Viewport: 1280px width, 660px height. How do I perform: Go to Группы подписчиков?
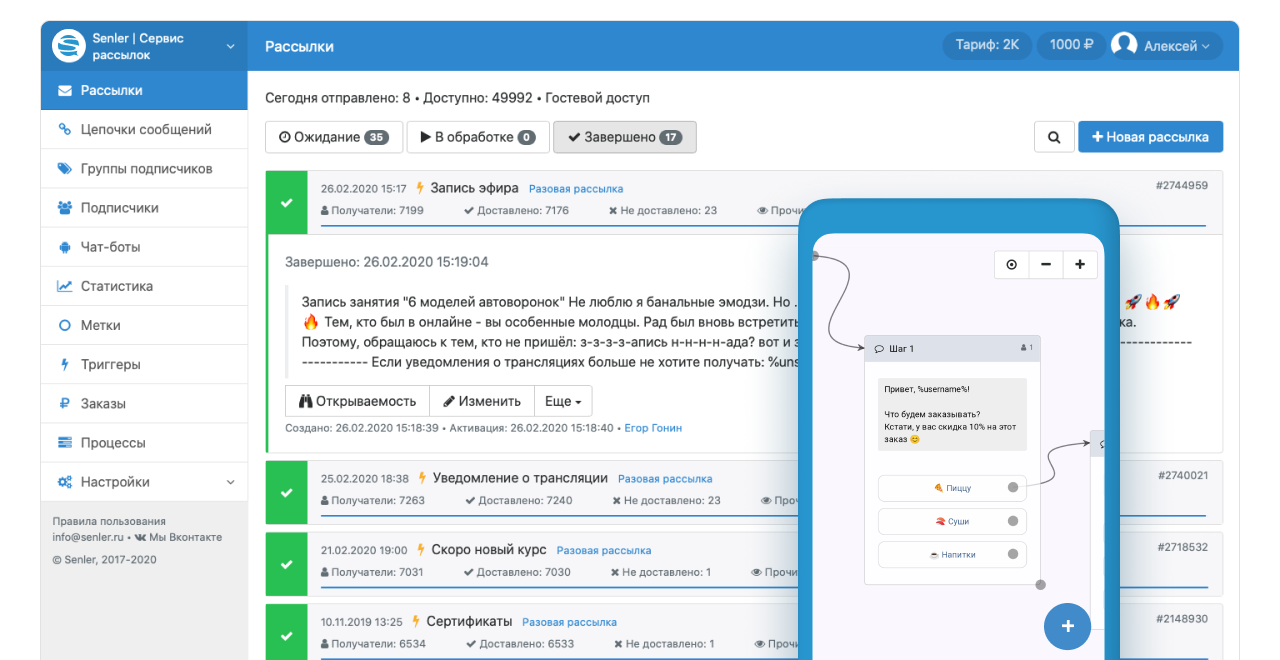click(x=144, y=169)
